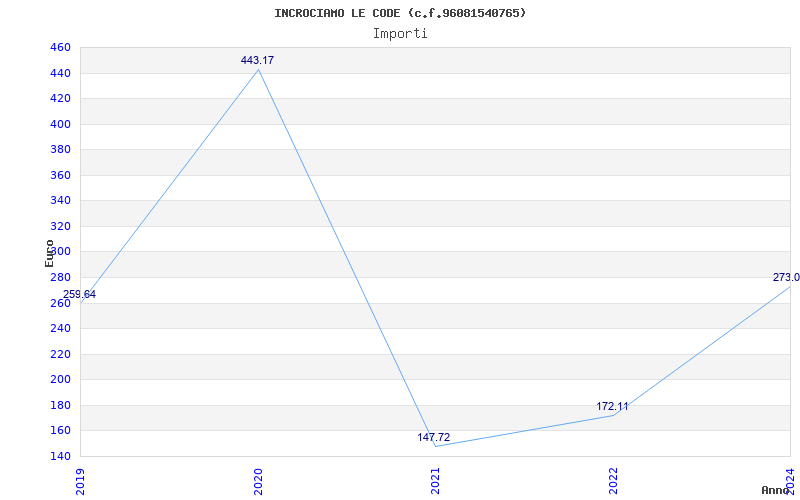The width and height of the screenshot is (800, 500).
Task: Click the 280 y-axis tick label
Action: [60, 278]
